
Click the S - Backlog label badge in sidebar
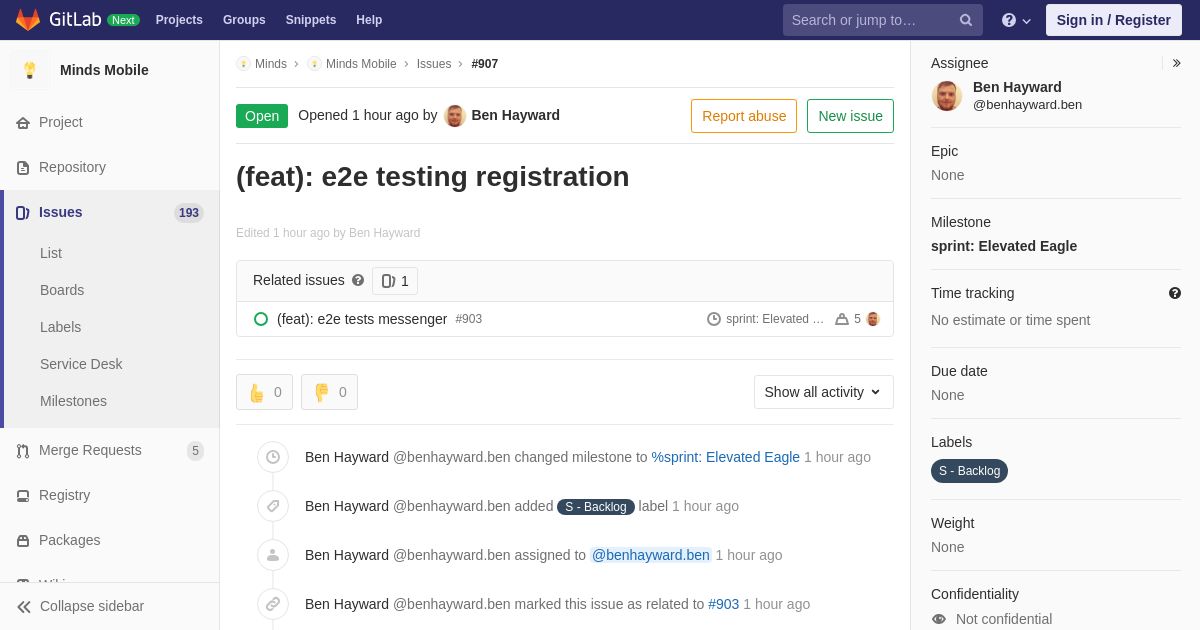tap(969, 471)
